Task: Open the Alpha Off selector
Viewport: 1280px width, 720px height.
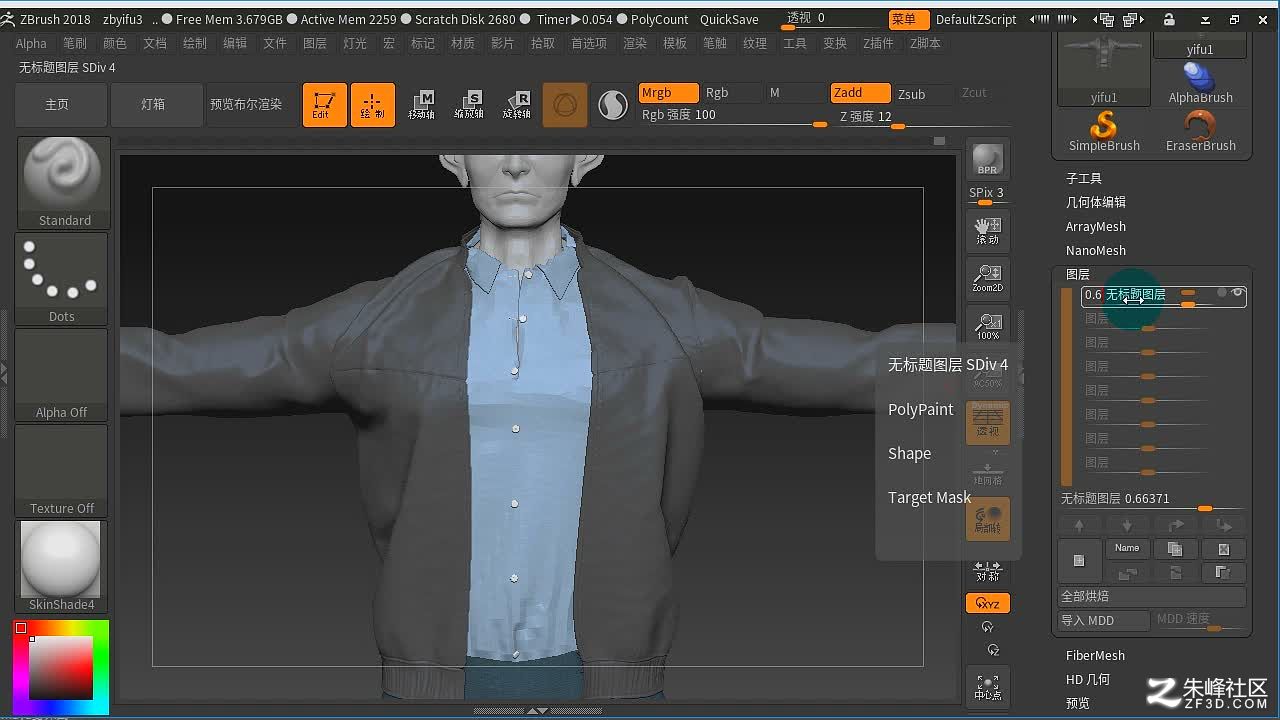Action: point(62,375)
